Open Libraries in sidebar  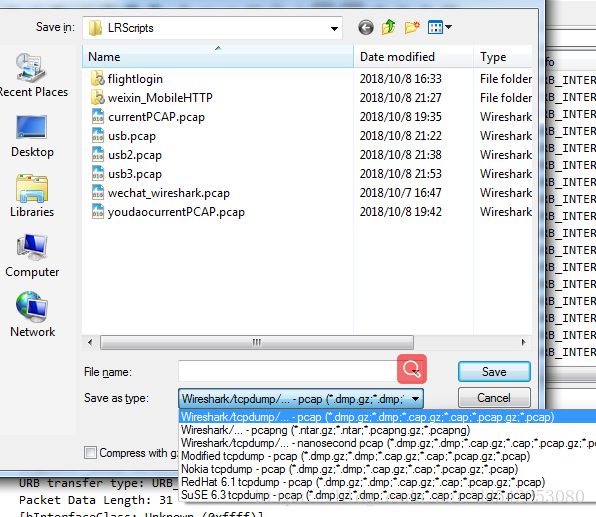[x=32, y=196]
